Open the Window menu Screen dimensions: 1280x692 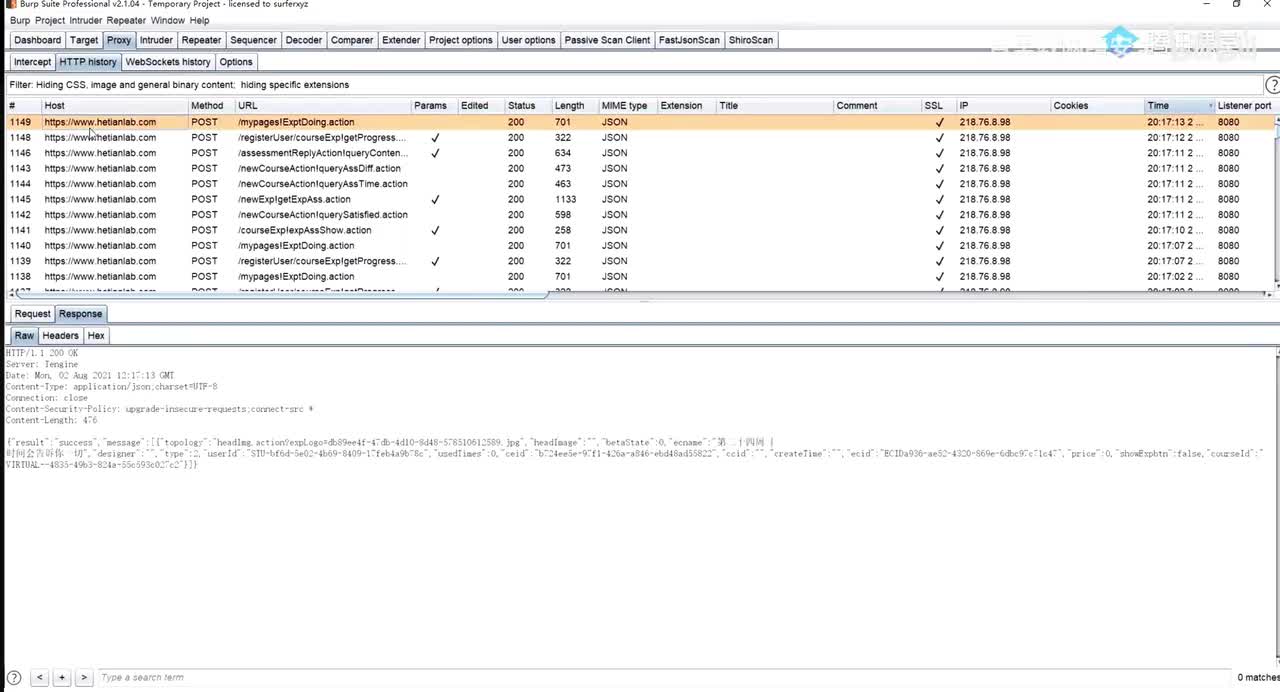[x=168, y=20]
